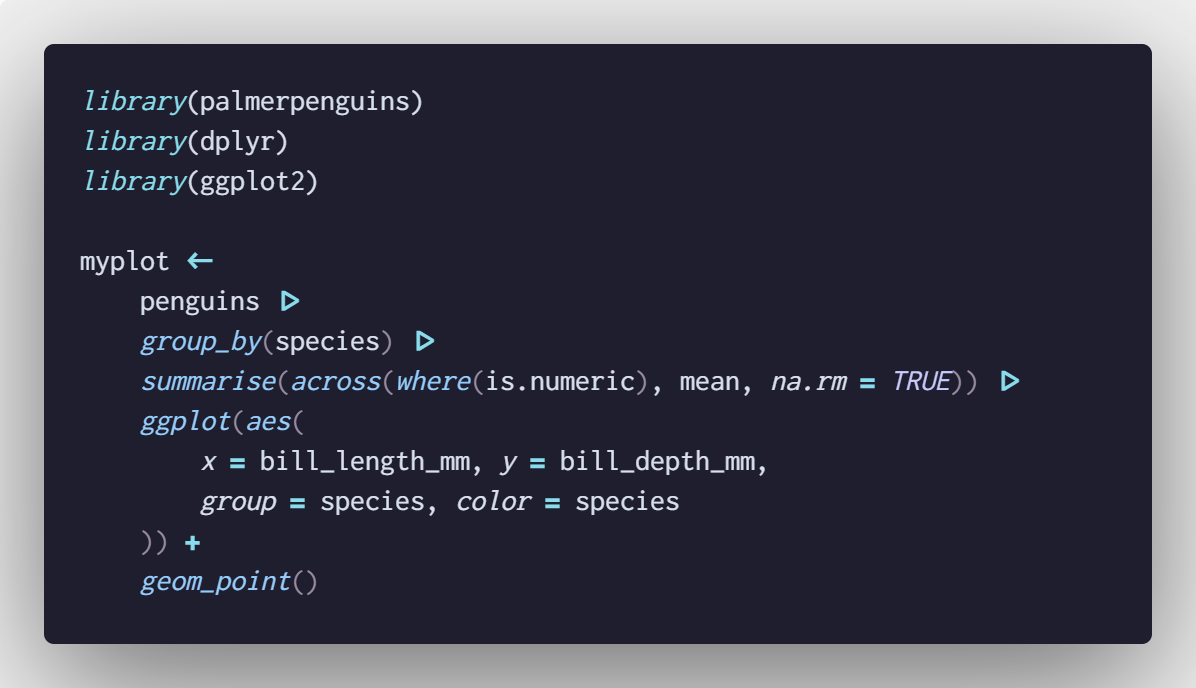The height and width of the screenshot is (688, 1196).
Task: Click ggplot2 in the third library call
Action: [252, 182]
